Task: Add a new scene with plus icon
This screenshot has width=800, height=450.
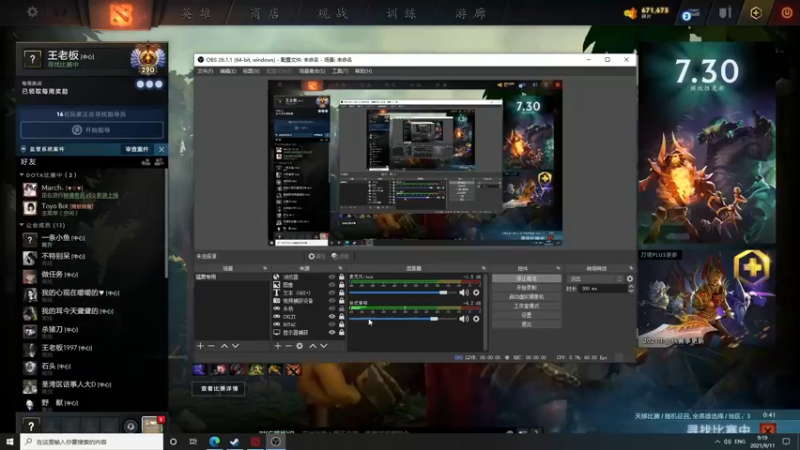Action: pos(200,346)
